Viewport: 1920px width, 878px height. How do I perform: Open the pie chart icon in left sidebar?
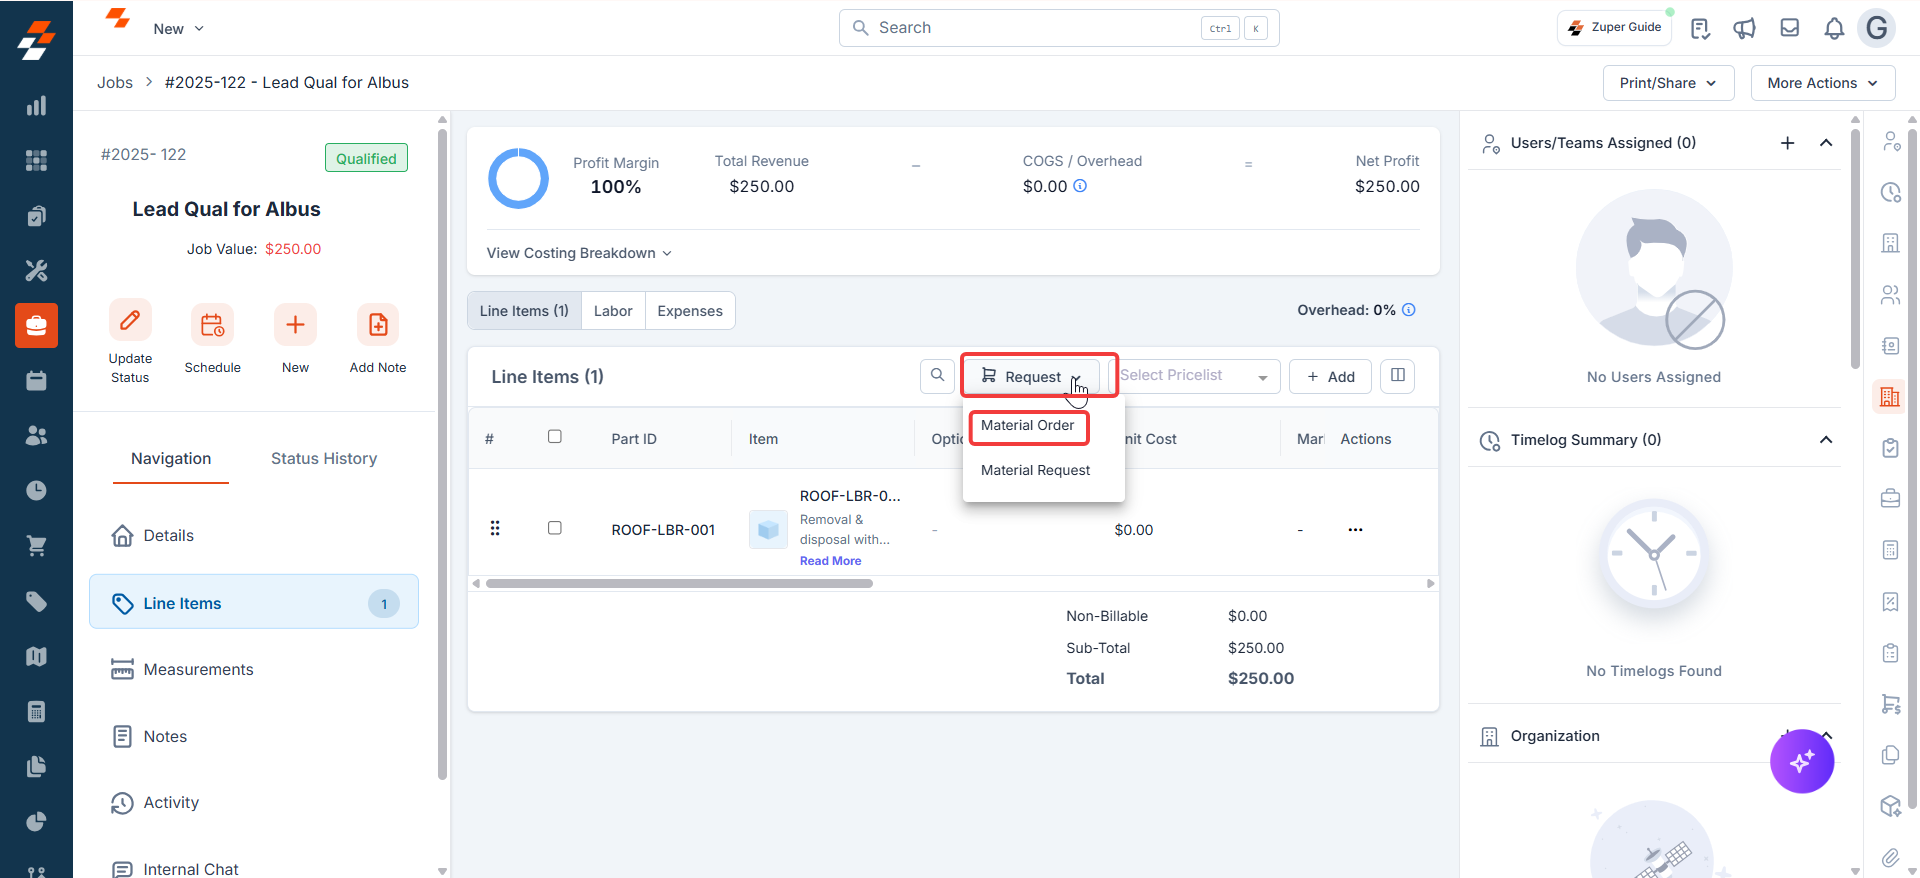click(x=36, y=821)
